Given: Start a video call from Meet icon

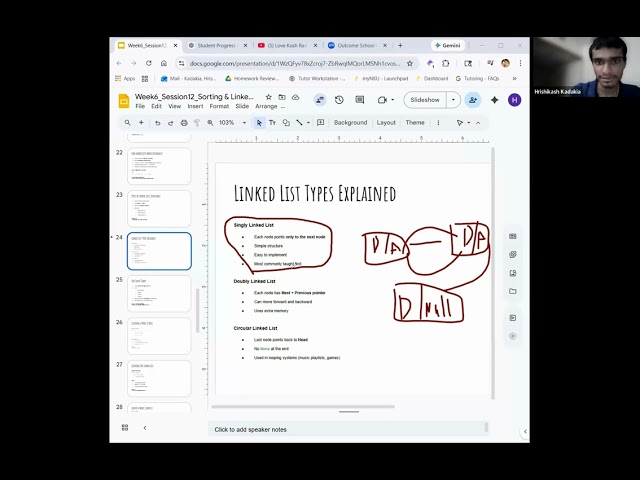Looking at the screenshot, I should (x=382, y=100).
